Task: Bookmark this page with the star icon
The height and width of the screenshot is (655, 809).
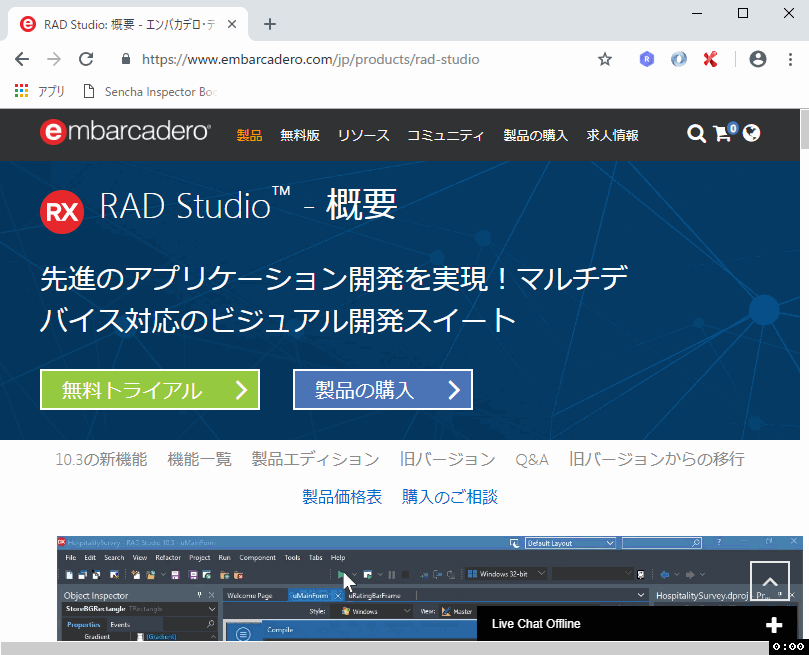Action: pyautogui.click(x=604, y=60)
